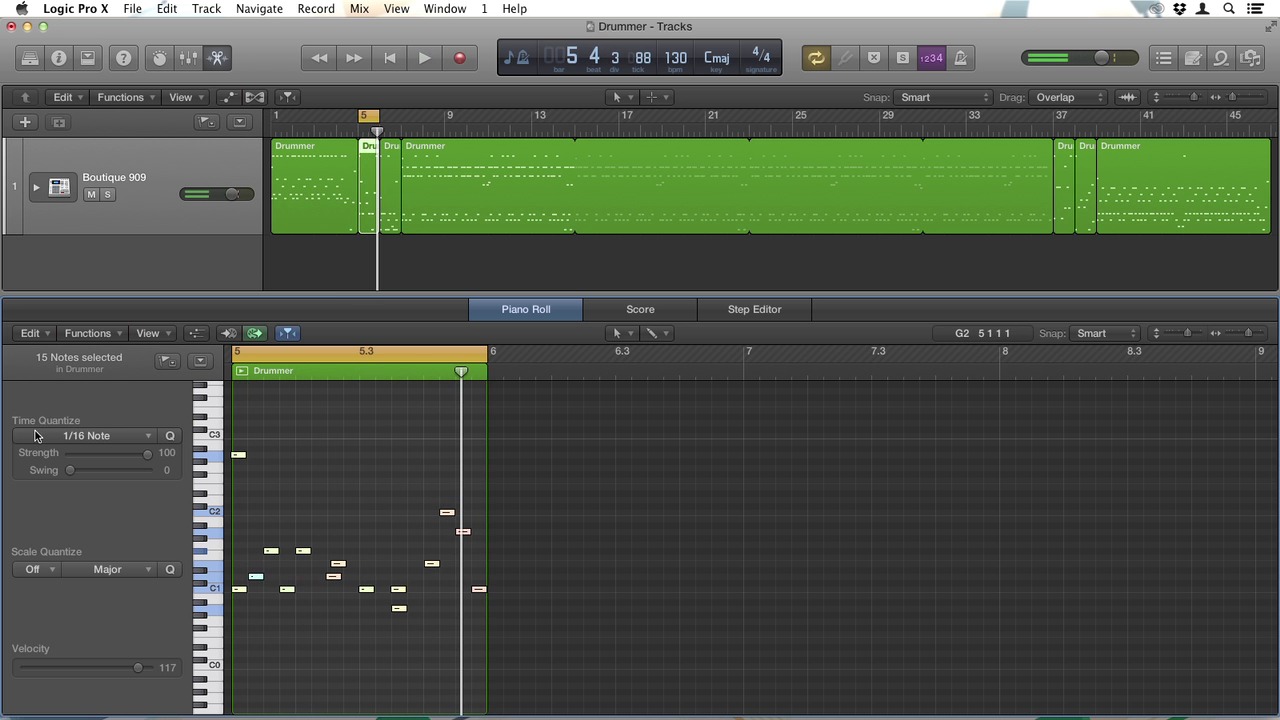The height and width of the screenshot is (720, 1280).
Task: Open the Library panel icon
Action: (30, 58)
